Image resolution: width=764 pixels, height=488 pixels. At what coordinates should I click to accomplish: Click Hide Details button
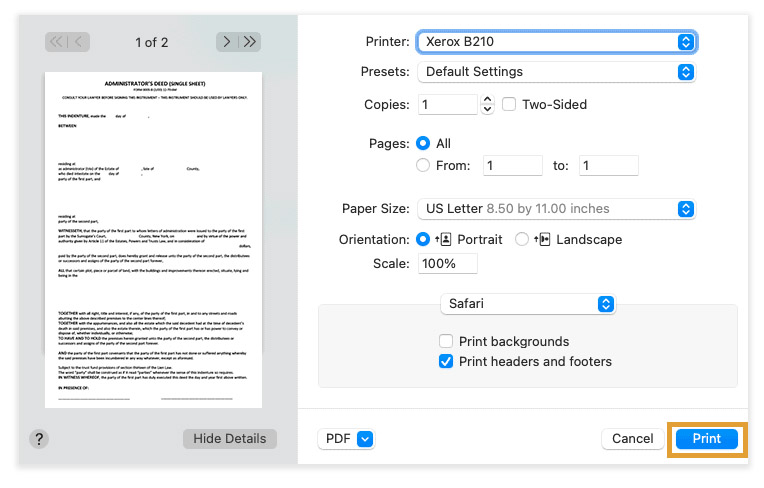[230, 439]
